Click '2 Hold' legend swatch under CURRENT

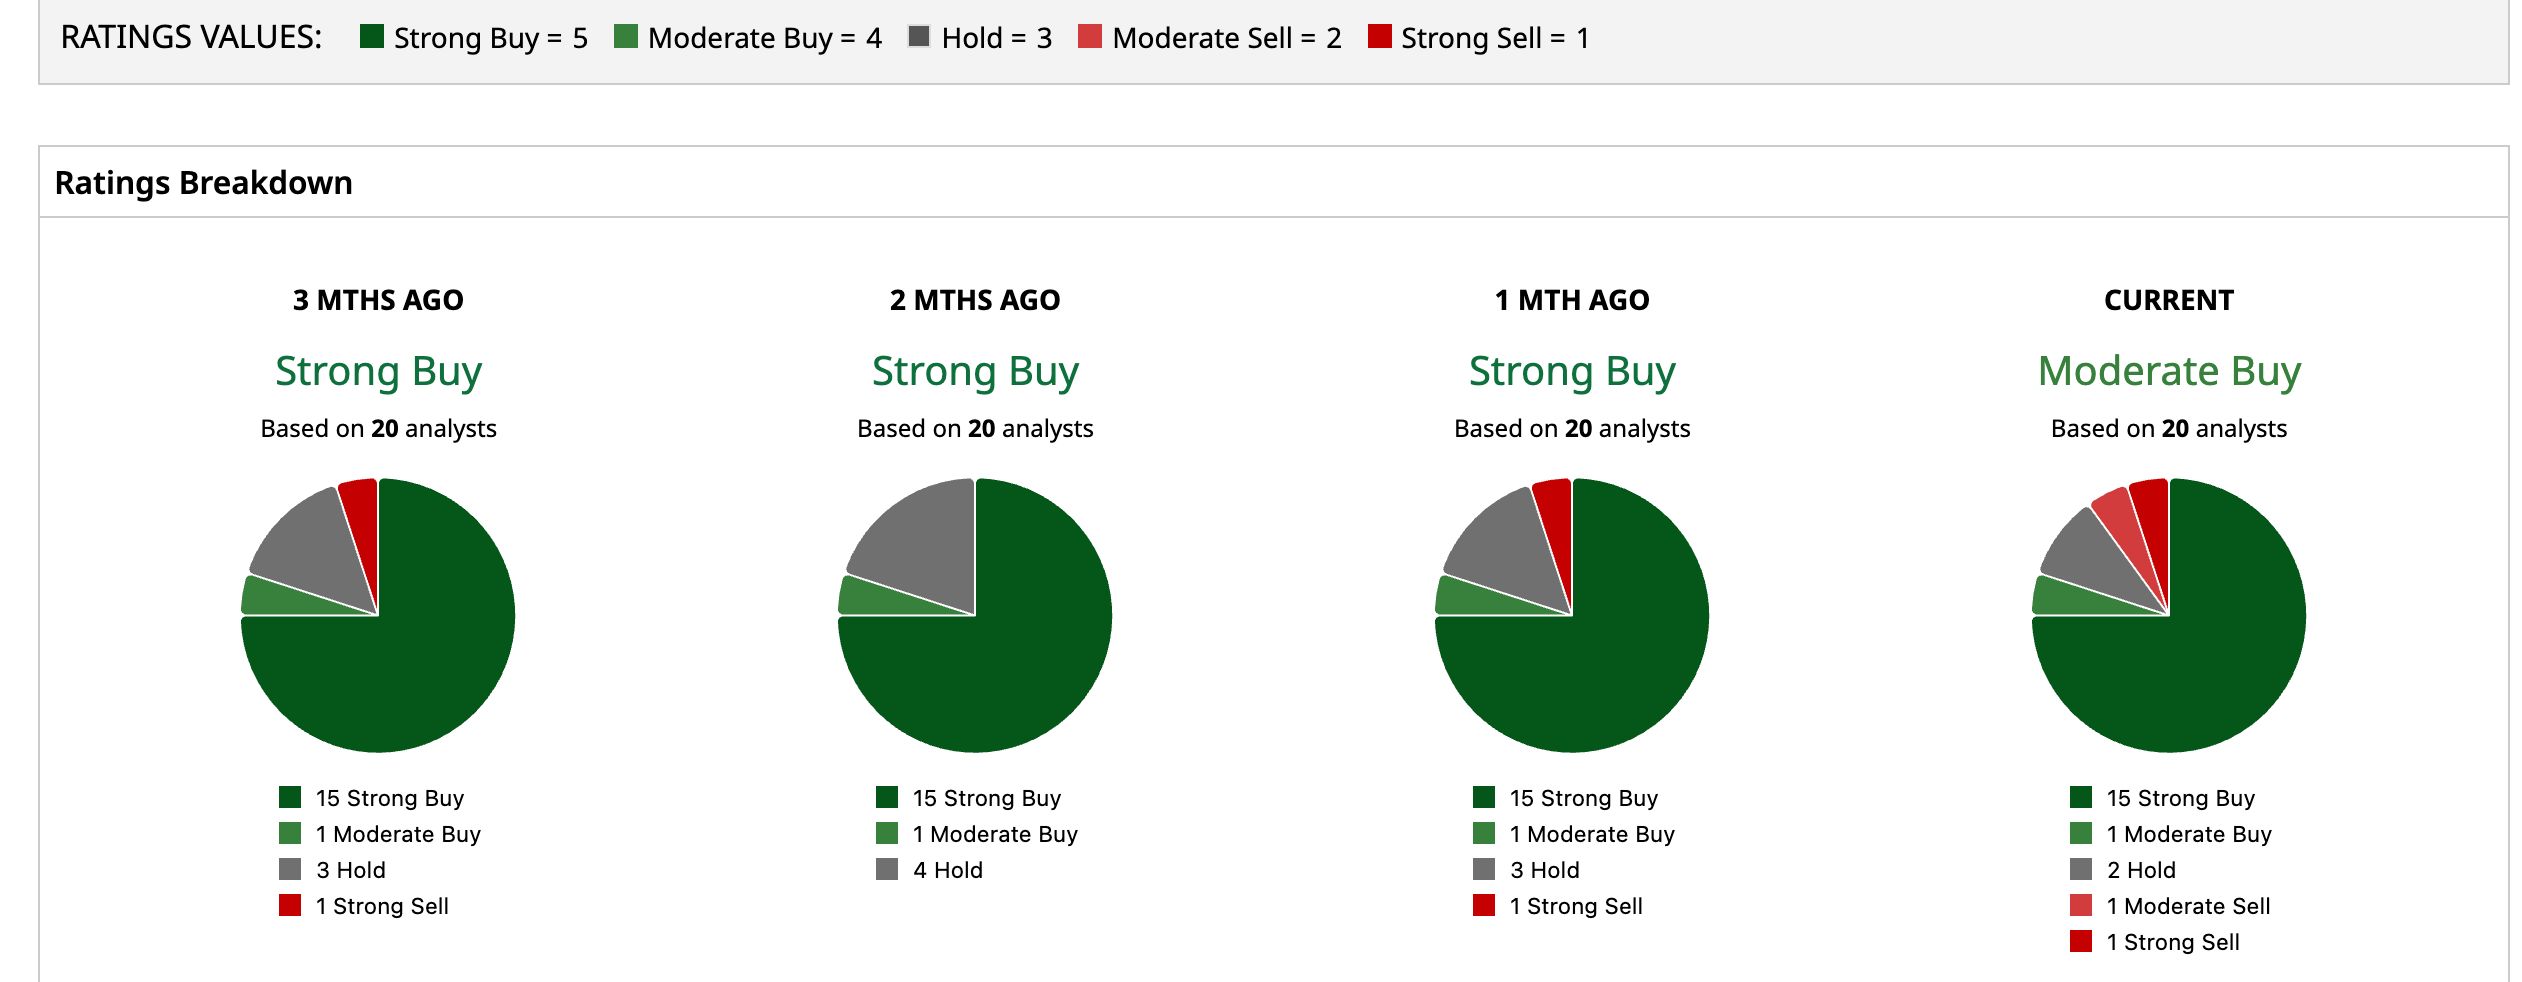tap(2081, 869)
